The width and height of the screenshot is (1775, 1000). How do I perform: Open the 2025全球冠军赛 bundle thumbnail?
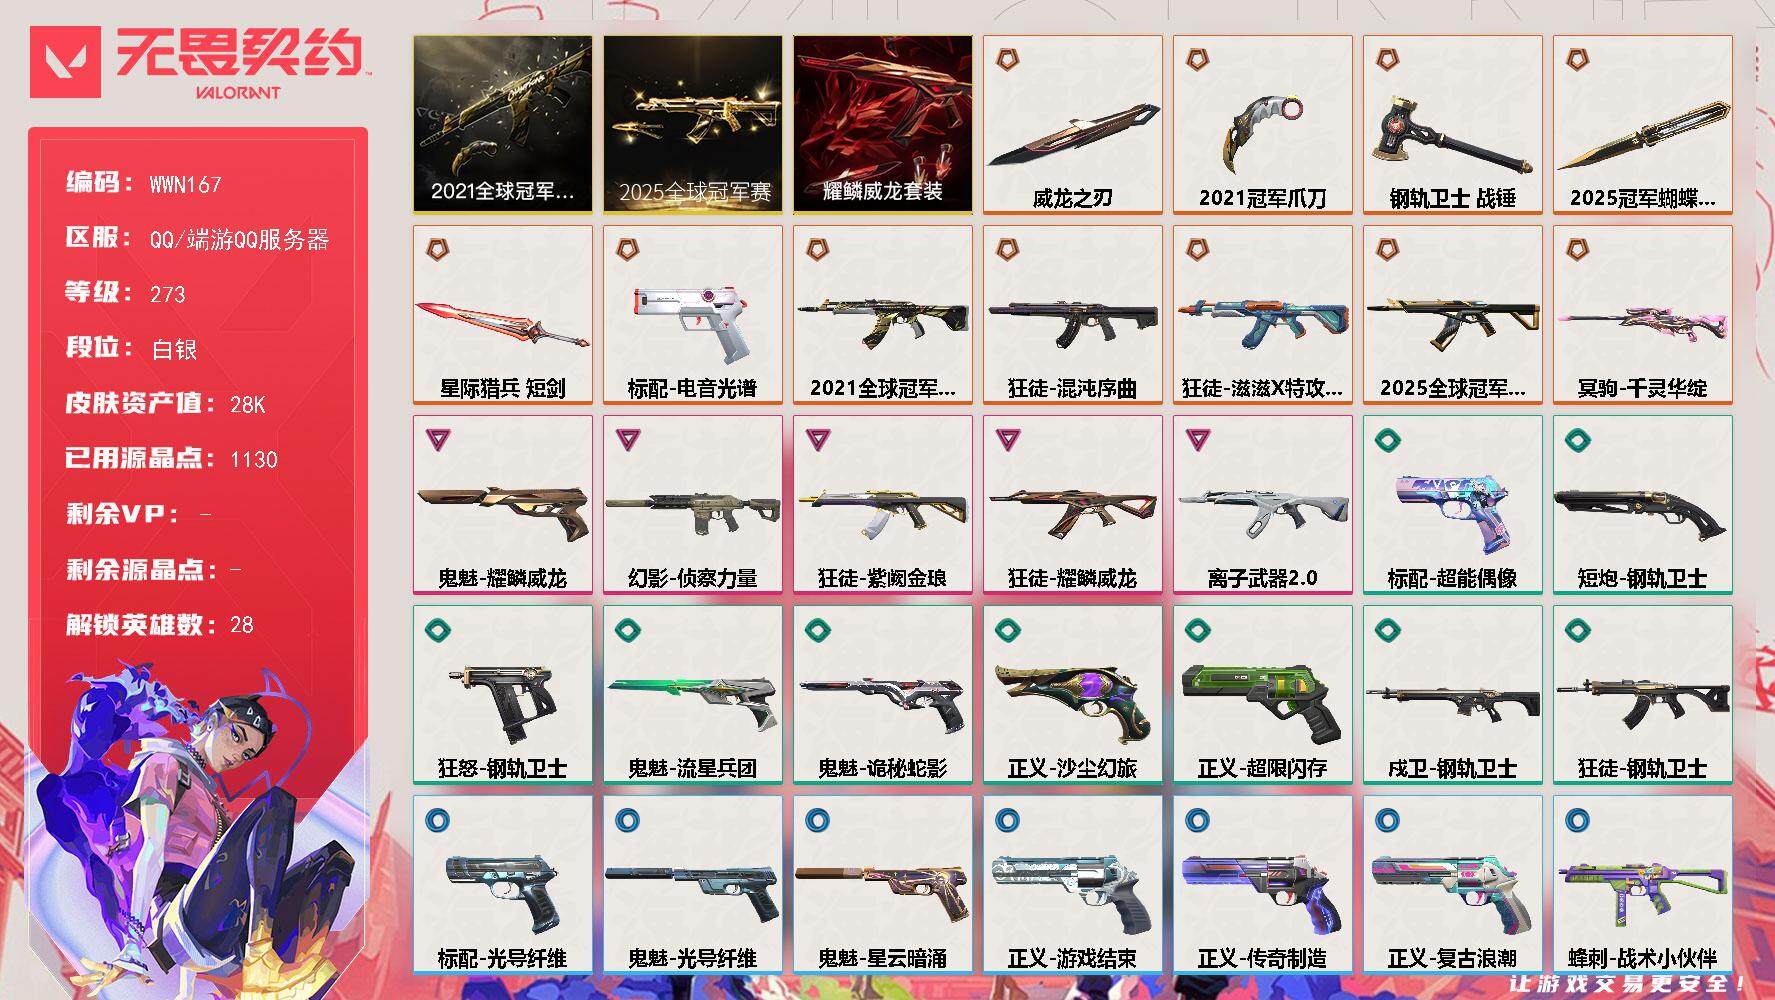(692, 125)
